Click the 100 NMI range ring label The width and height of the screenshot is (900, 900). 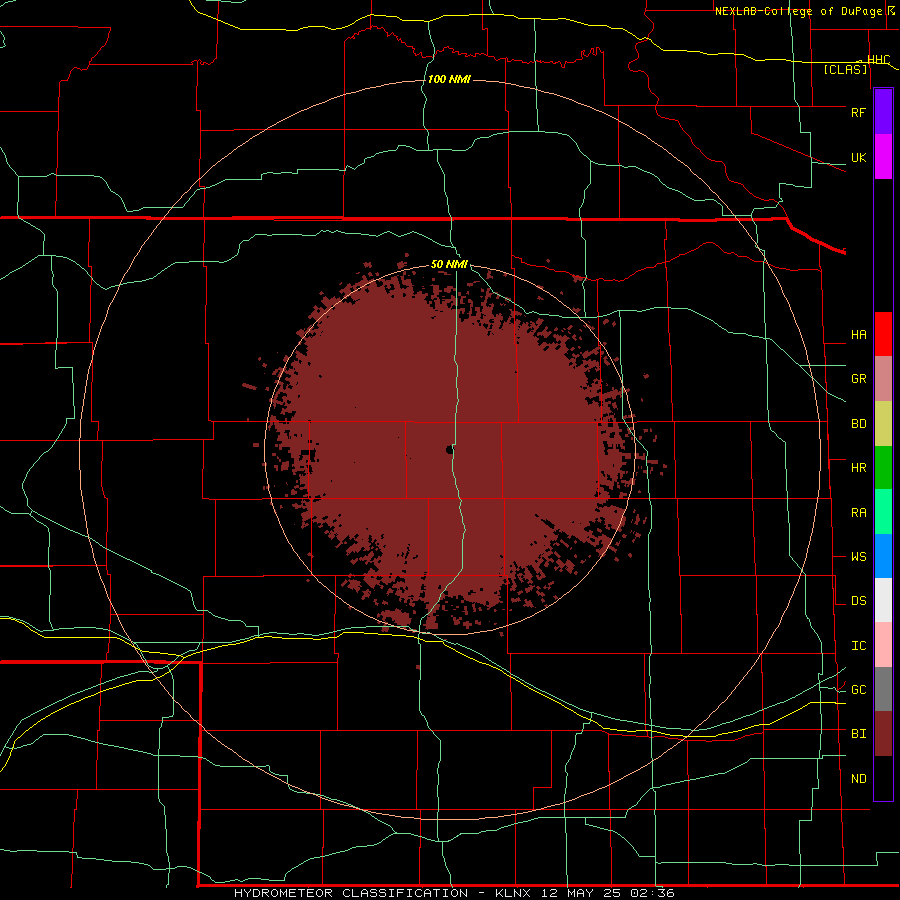pyautogui.click(x=449, y=79)
